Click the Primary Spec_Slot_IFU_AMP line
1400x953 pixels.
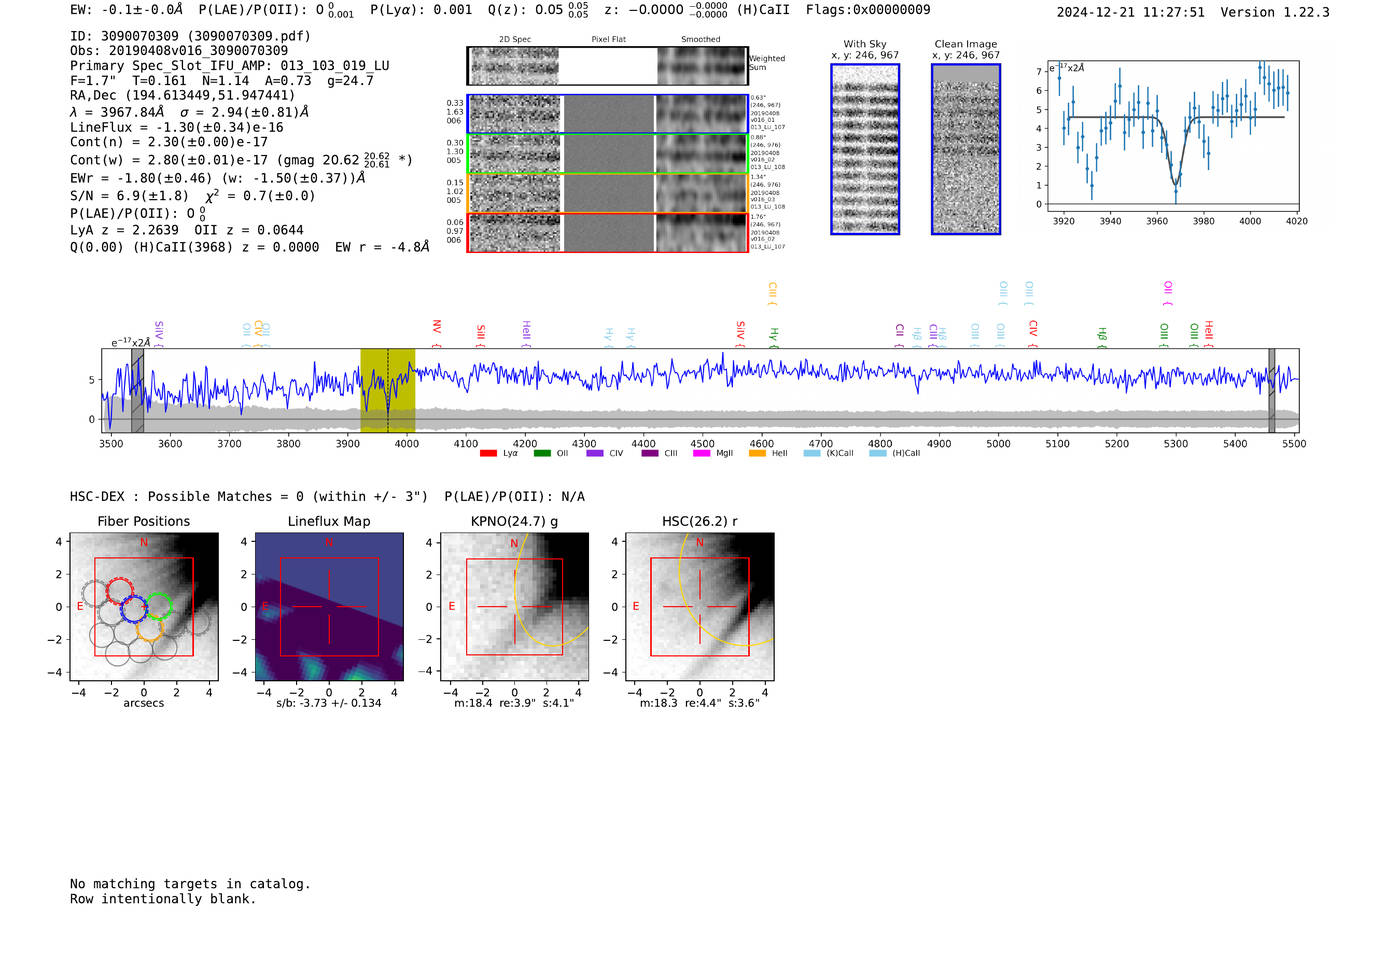tap(230, 66)
